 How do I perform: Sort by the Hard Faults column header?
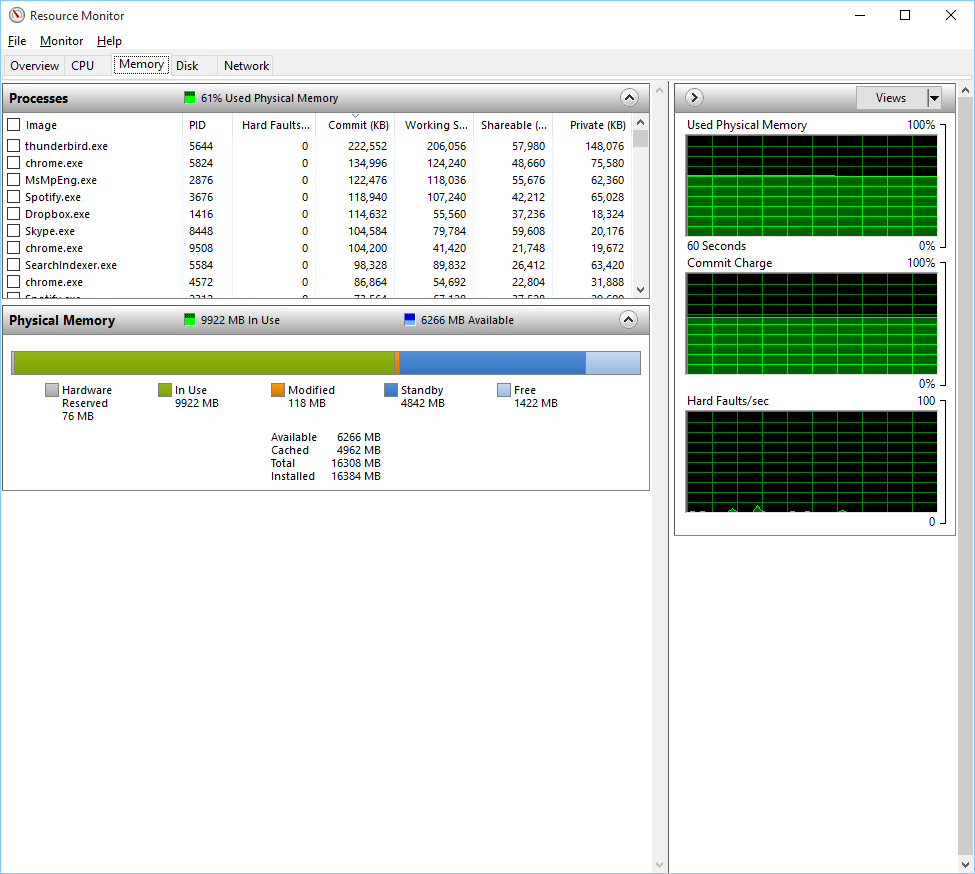point(275,125)
